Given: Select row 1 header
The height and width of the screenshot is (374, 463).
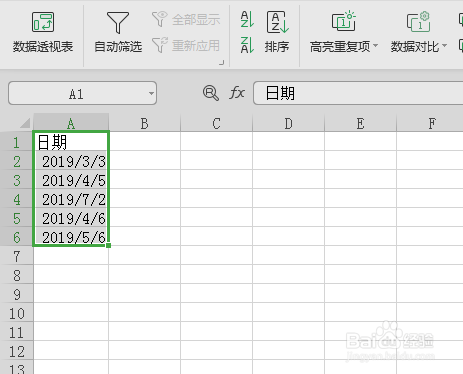Looking at the screenshot, I should coord(17,142).
